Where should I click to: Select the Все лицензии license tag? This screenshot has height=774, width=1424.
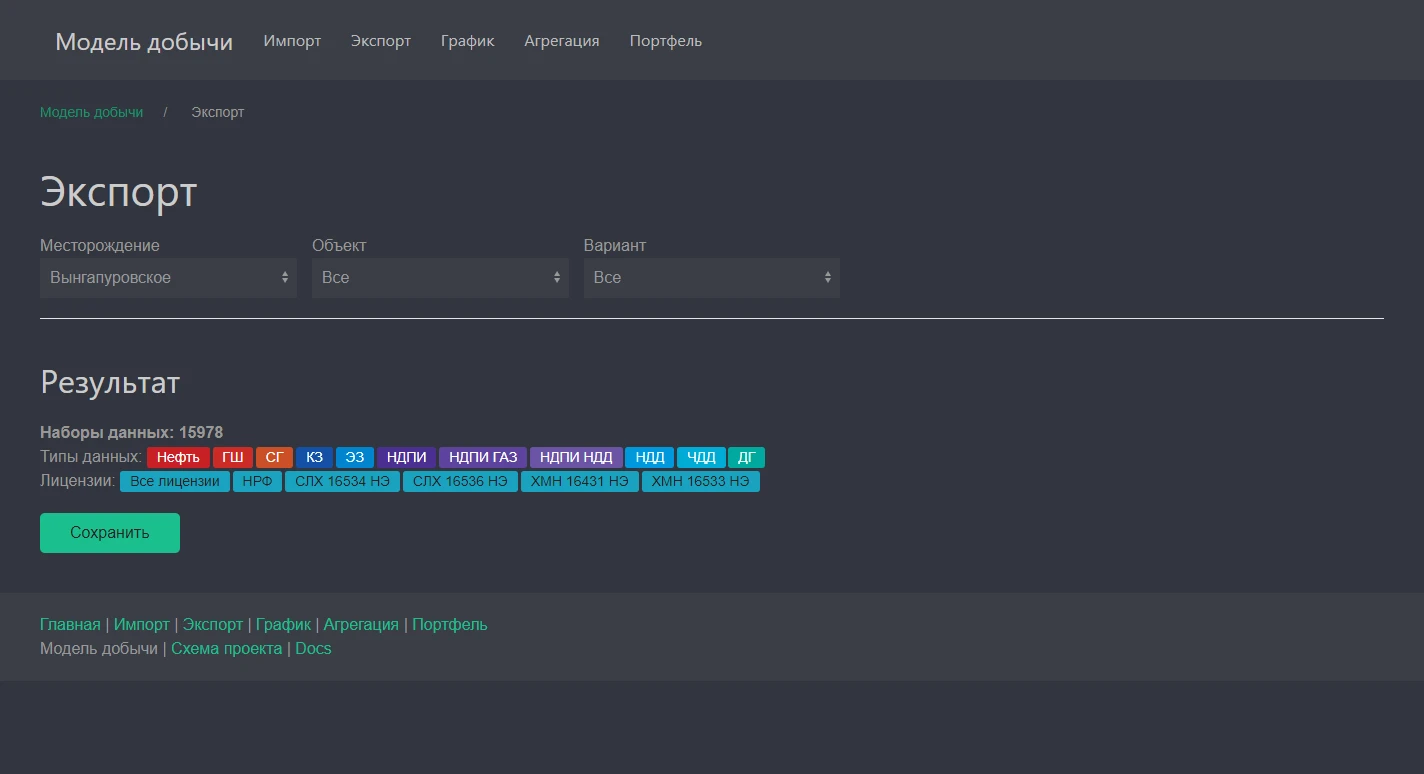(x=175, y=482)
